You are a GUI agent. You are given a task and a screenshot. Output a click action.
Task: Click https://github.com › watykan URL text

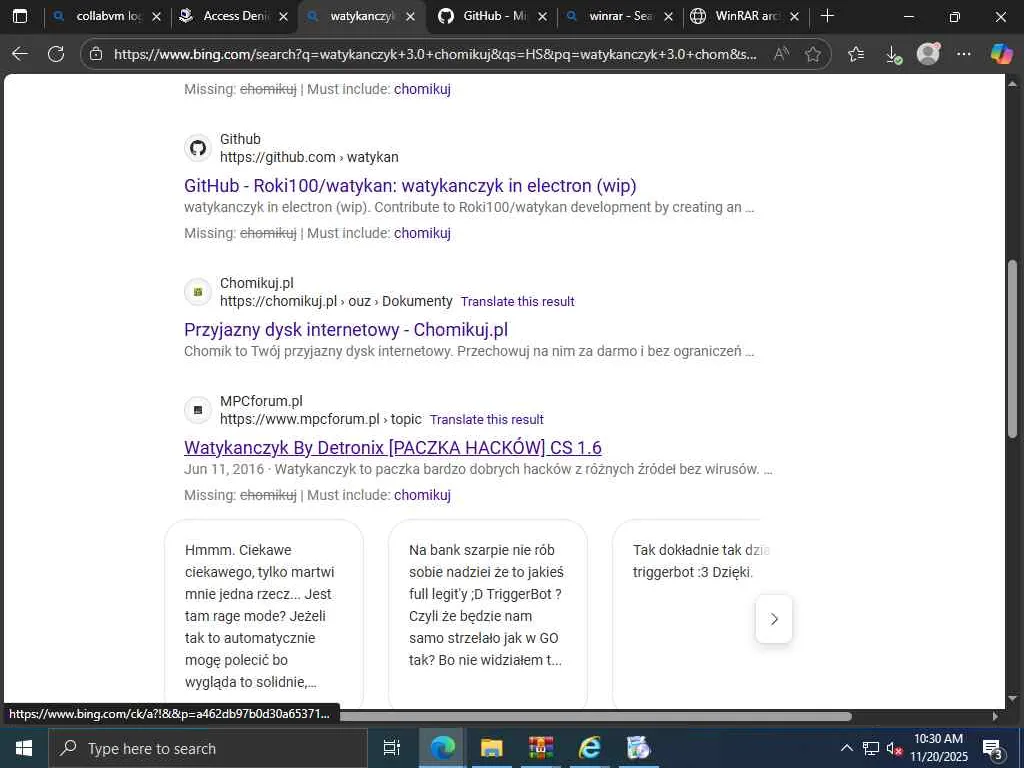coord(309,157)
